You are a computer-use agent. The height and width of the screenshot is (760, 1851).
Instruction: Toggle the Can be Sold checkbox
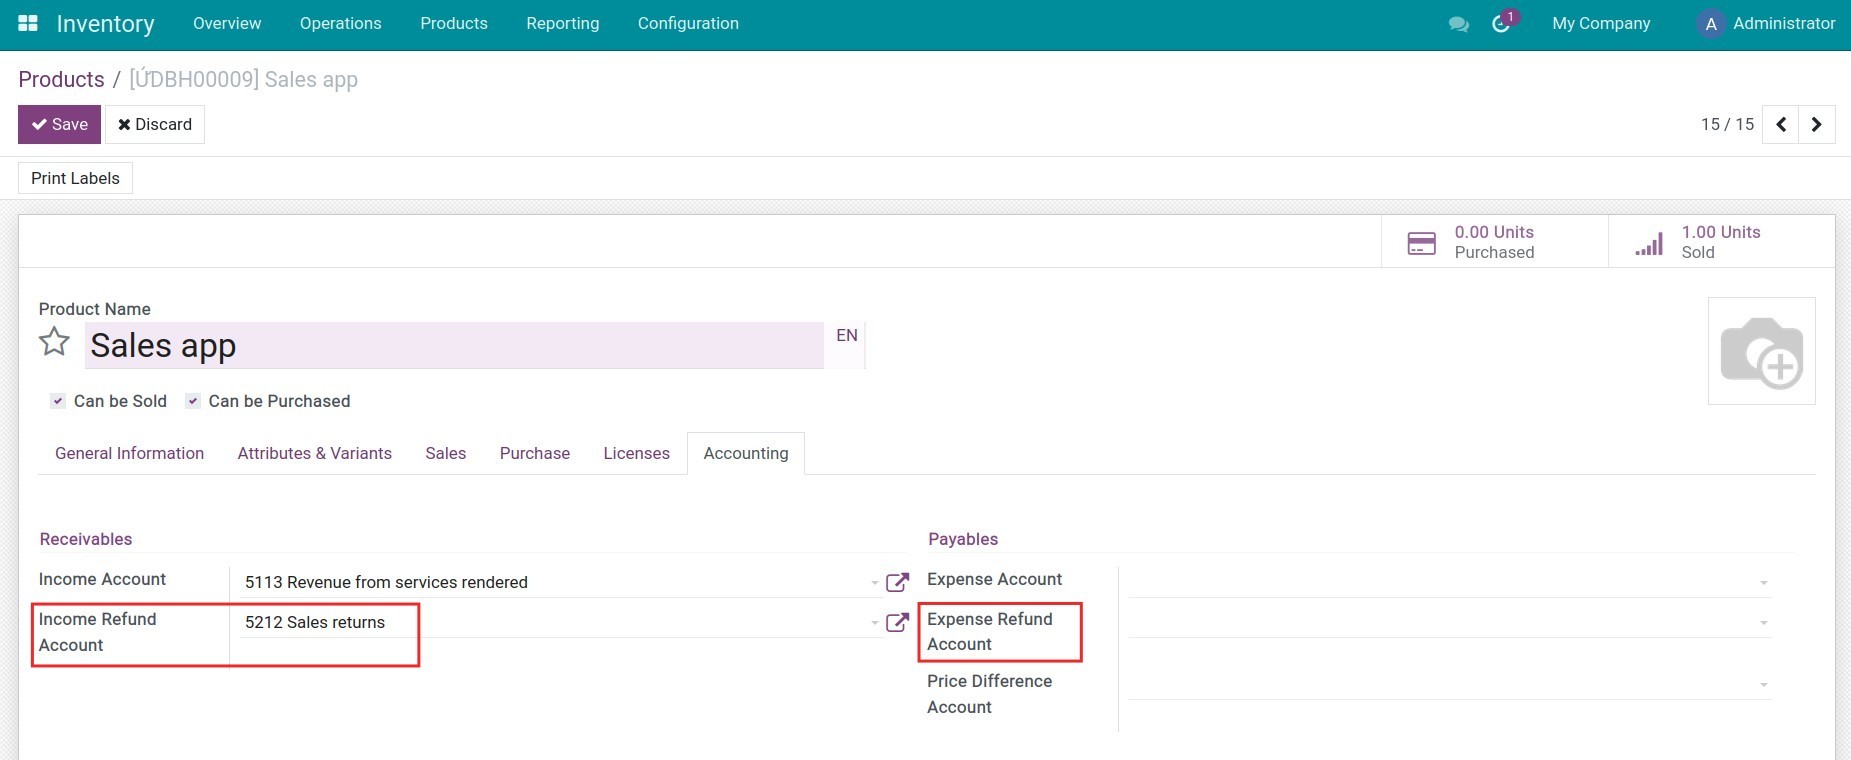(58, 401)
